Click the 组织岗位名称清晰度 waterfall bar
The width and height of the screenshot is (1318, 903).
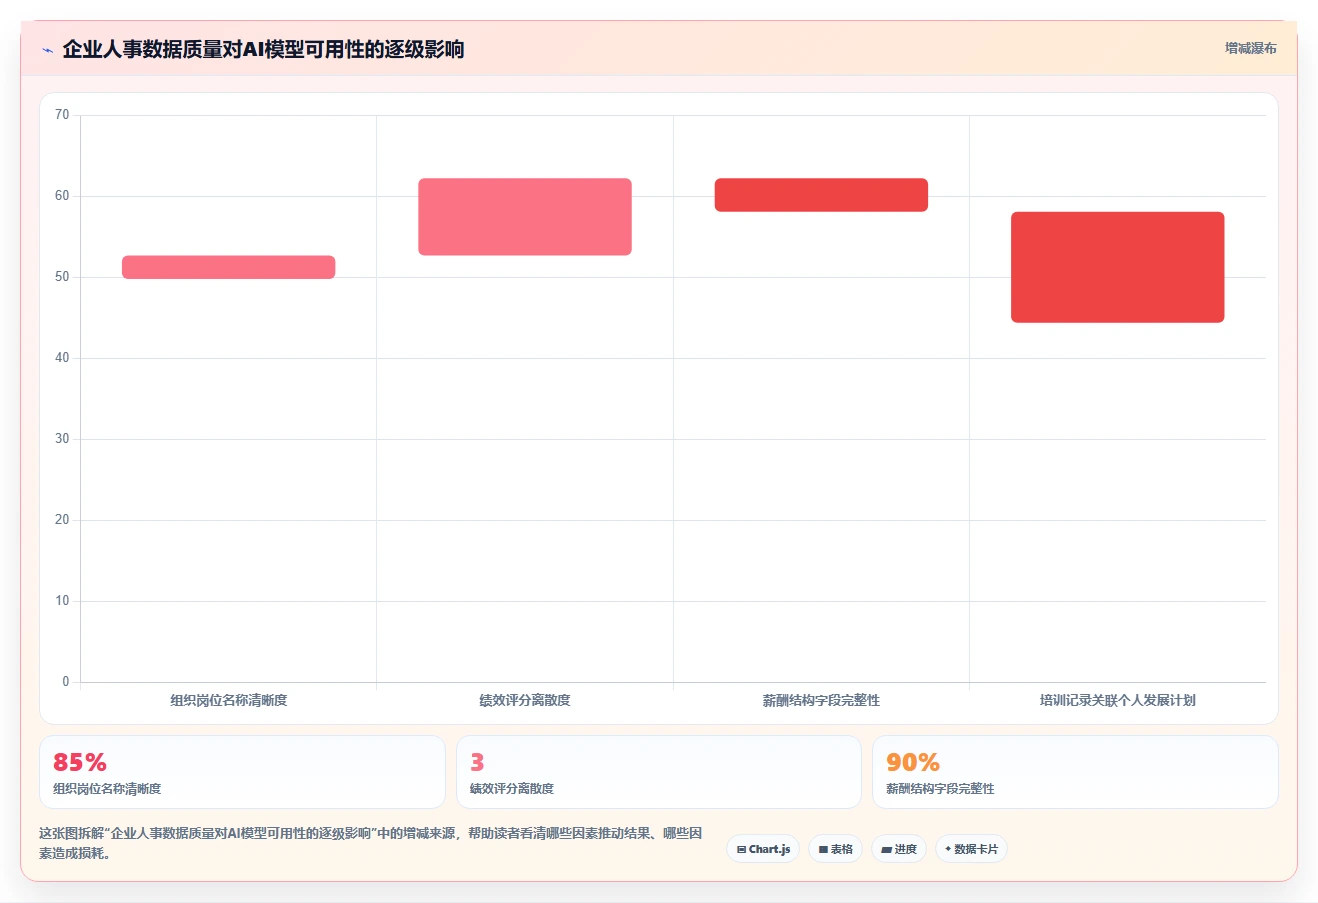(x=229, y=267)
